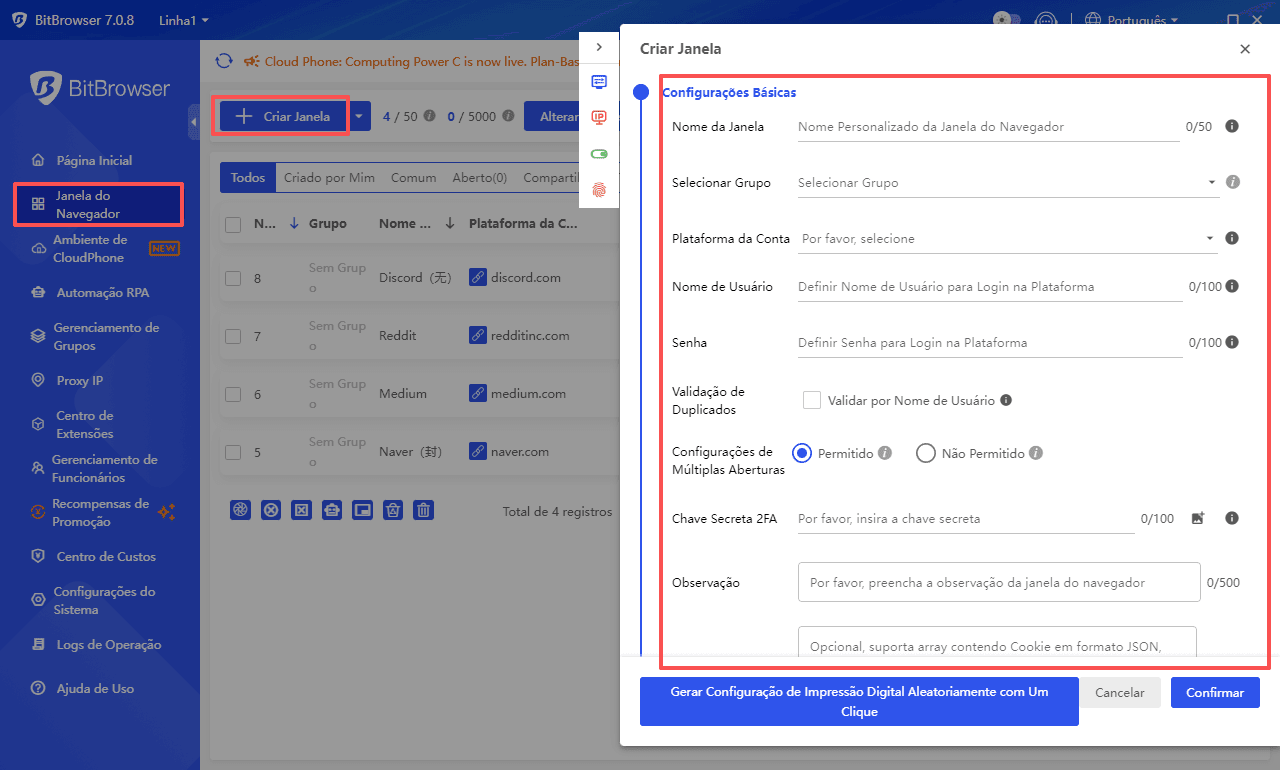Open the fingerprint settings icon in the side strip
This screenshot has width=1280, height=770.
click(x=598, y=188)
